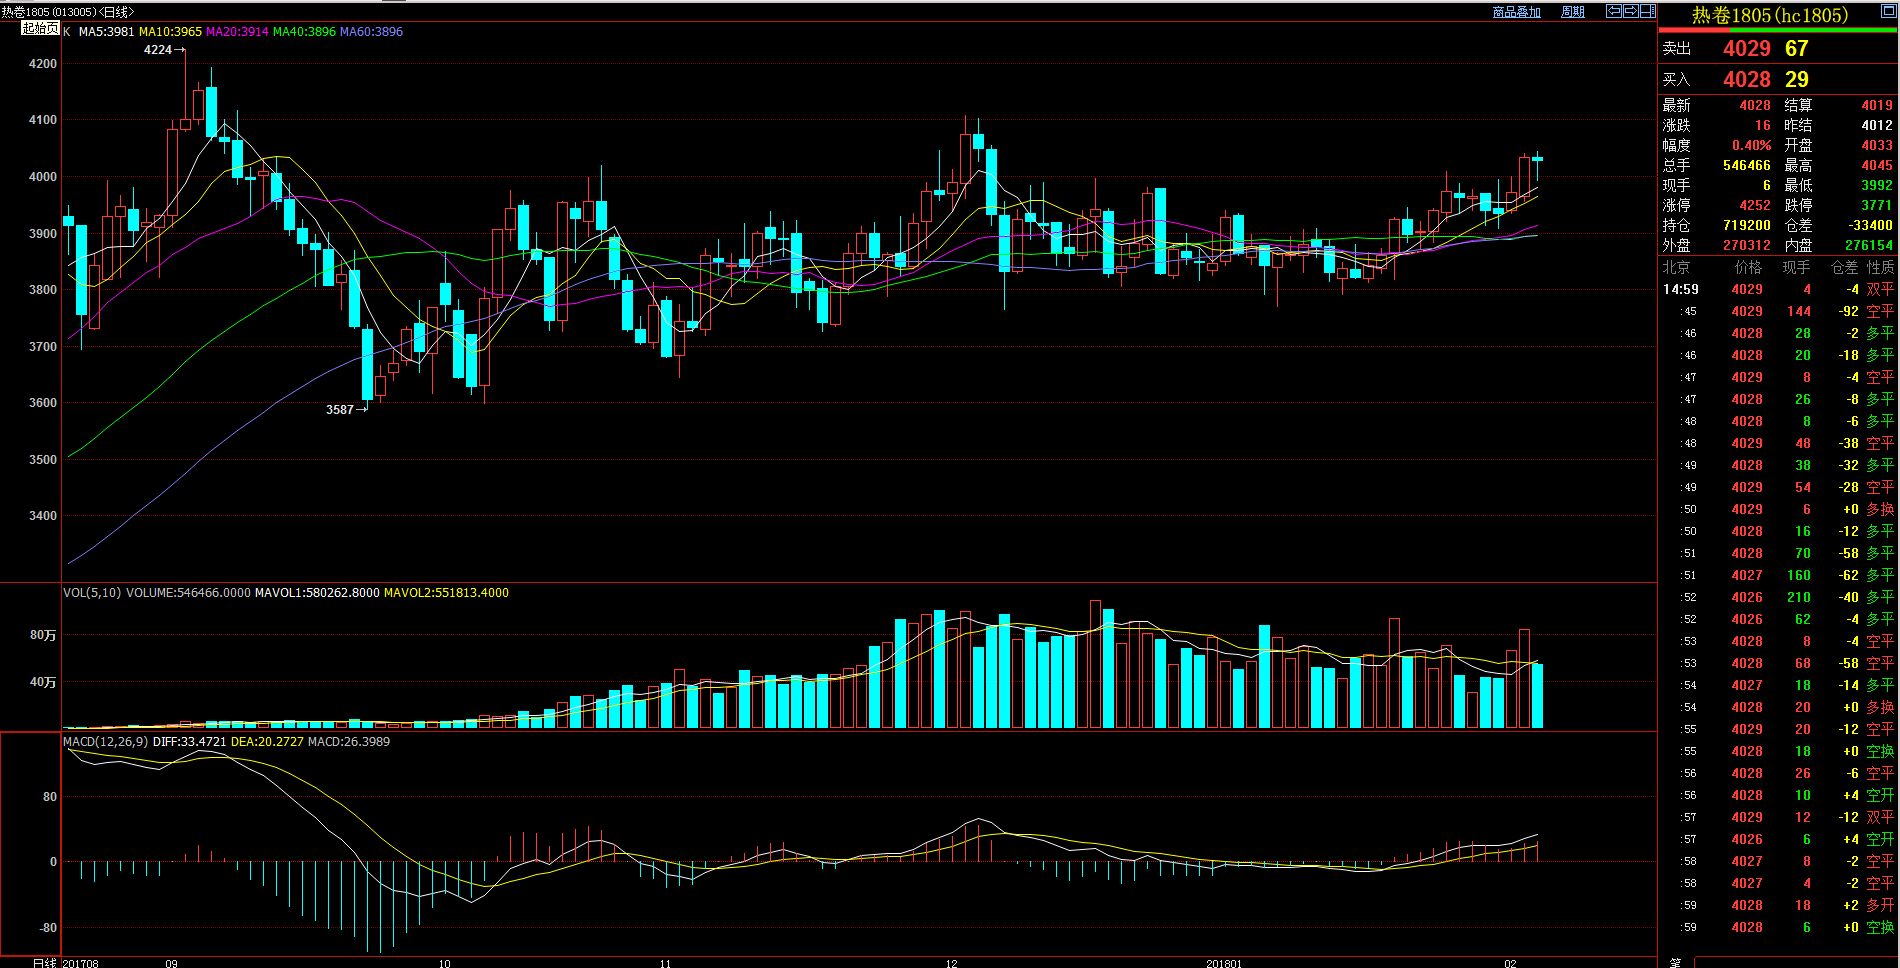Click the MACD(12,26,9) indicator label

pyautogui.click(x=106, y=742)
